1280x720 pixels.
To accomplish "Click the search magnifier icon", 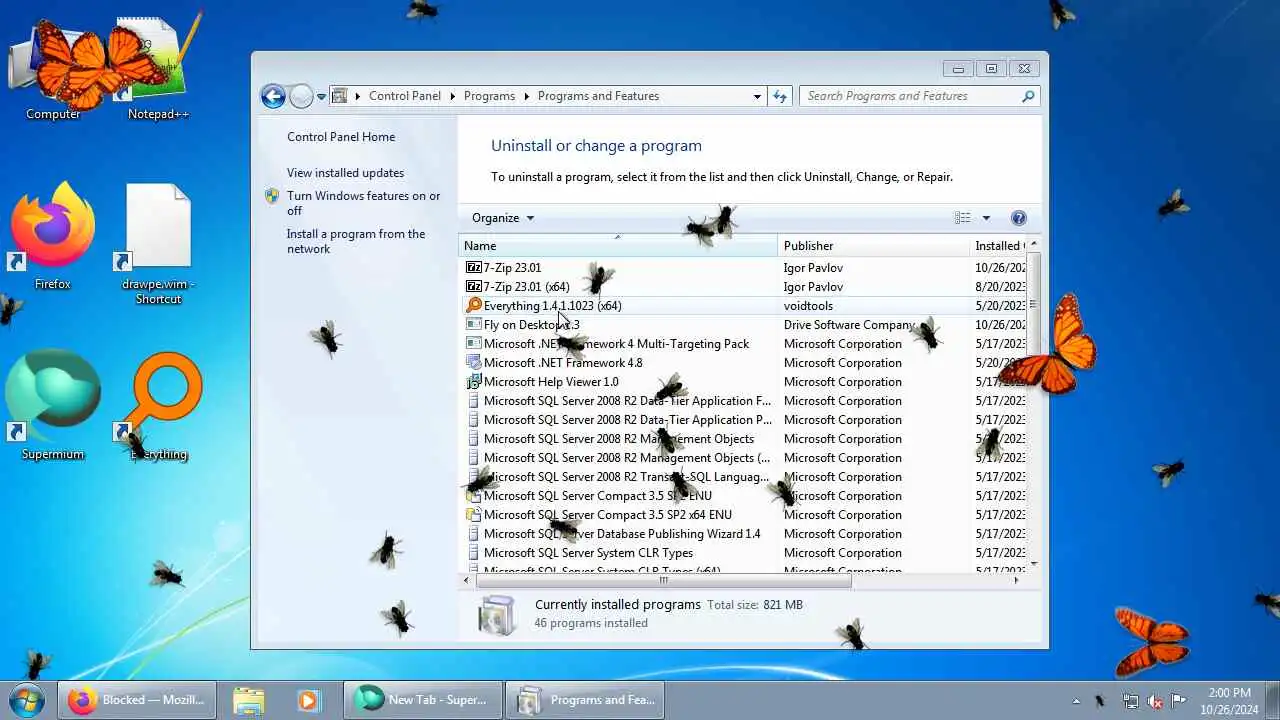I will click(1027, 96).
